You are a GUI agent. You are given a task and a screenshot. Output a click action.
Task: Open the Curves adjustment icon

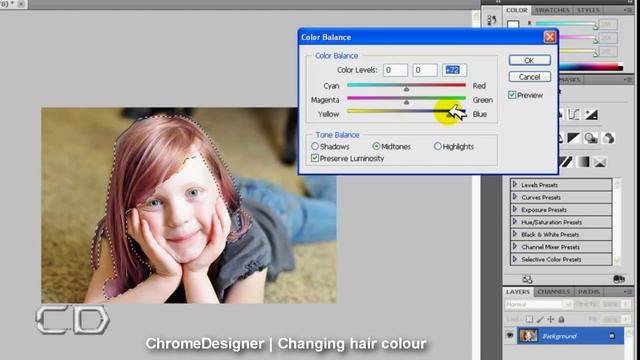(x=573, y=114)
